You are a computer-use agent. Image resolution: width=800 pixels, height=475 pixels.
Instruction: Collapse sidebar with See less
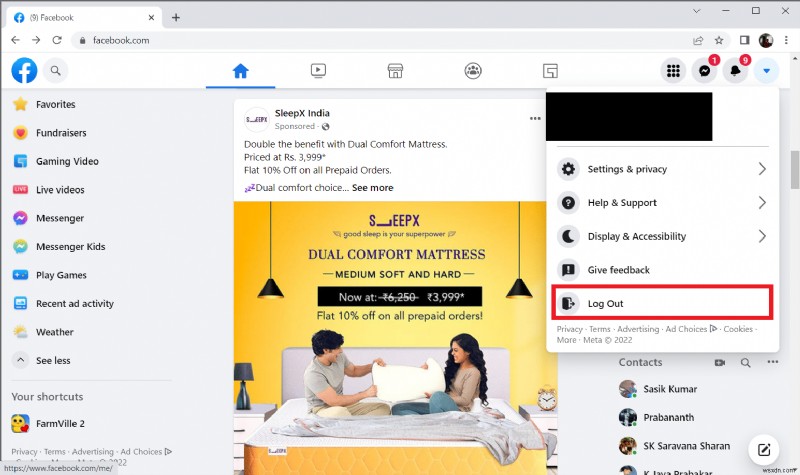click(x=53, y=360)
